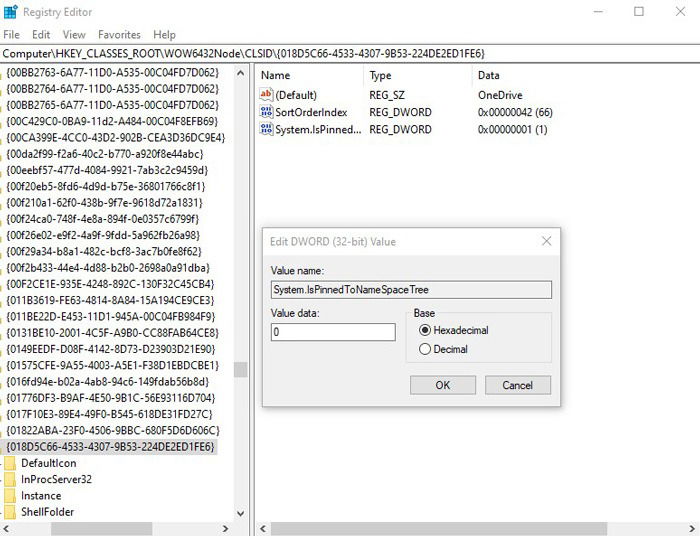Select key {00BB2765-6A77-11D0-A535-00C04FD7D062}

(112, 105)
